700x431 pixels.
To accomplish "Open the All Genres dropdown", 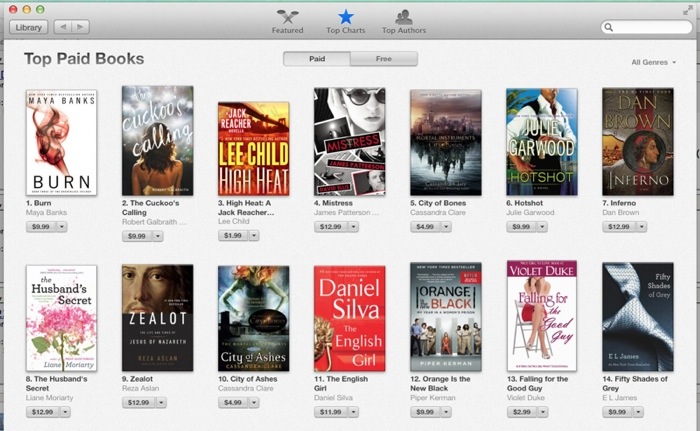I will point(654,62).
